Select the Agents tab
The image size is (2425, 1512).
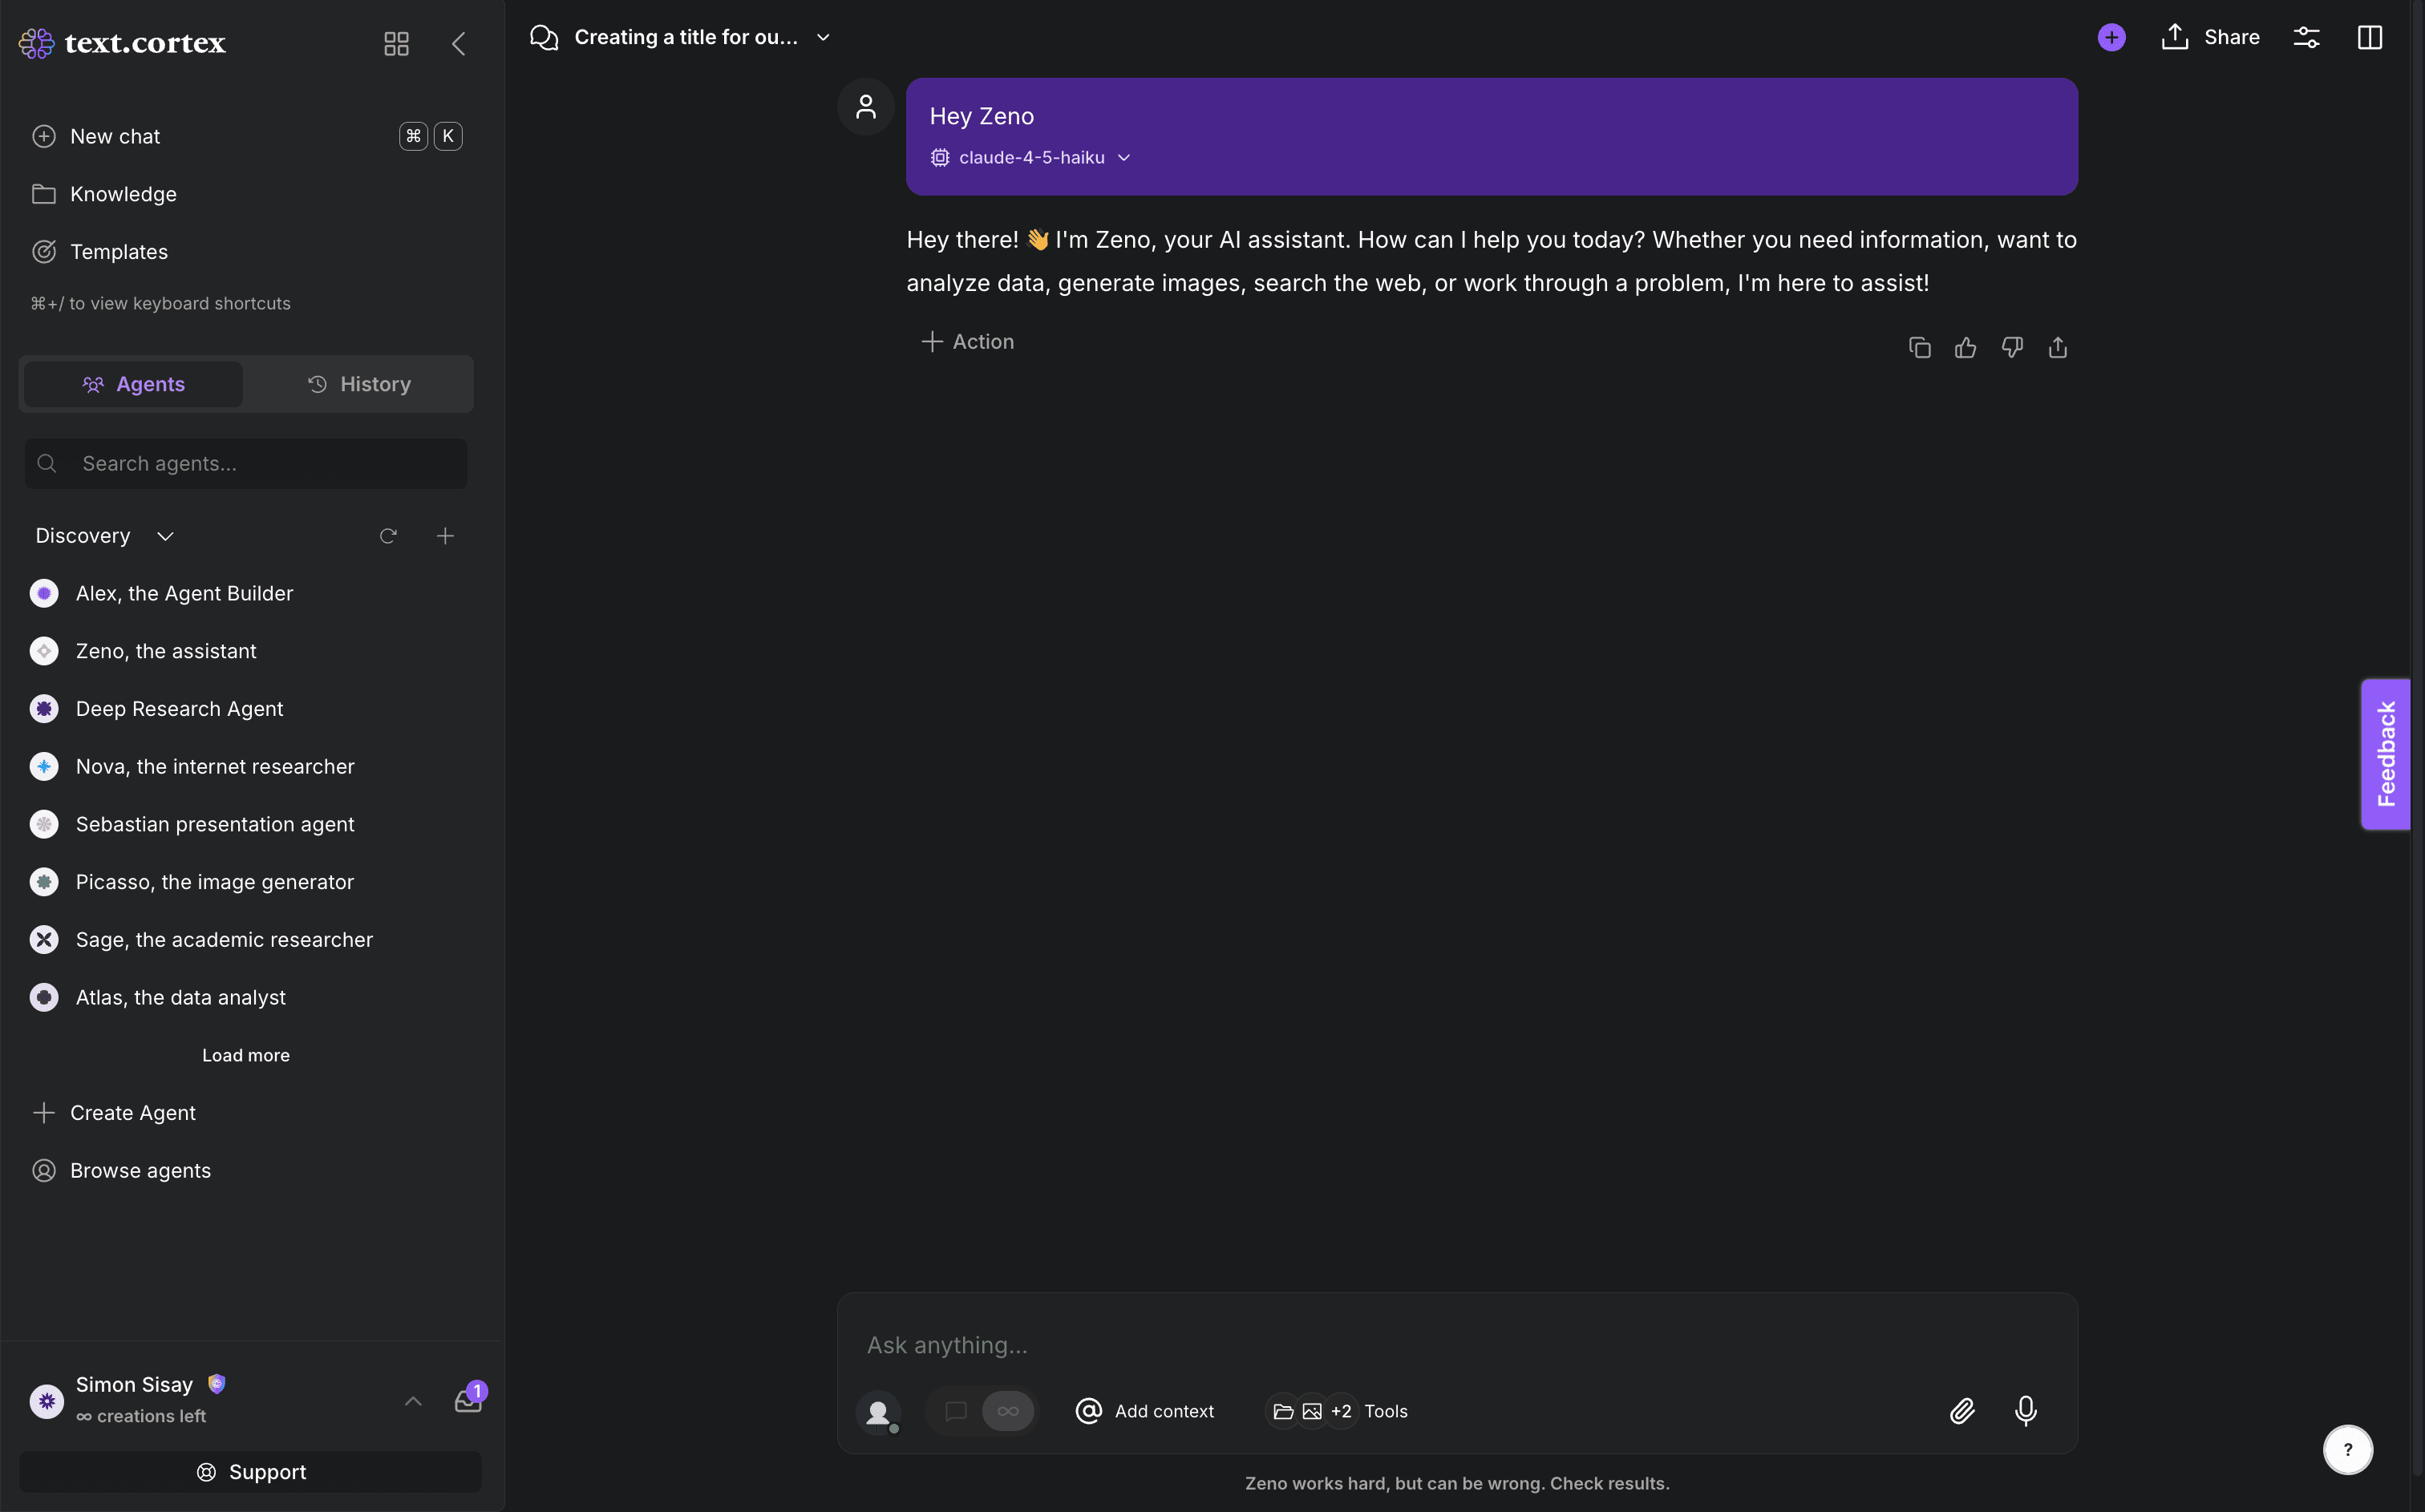point(133,384)
